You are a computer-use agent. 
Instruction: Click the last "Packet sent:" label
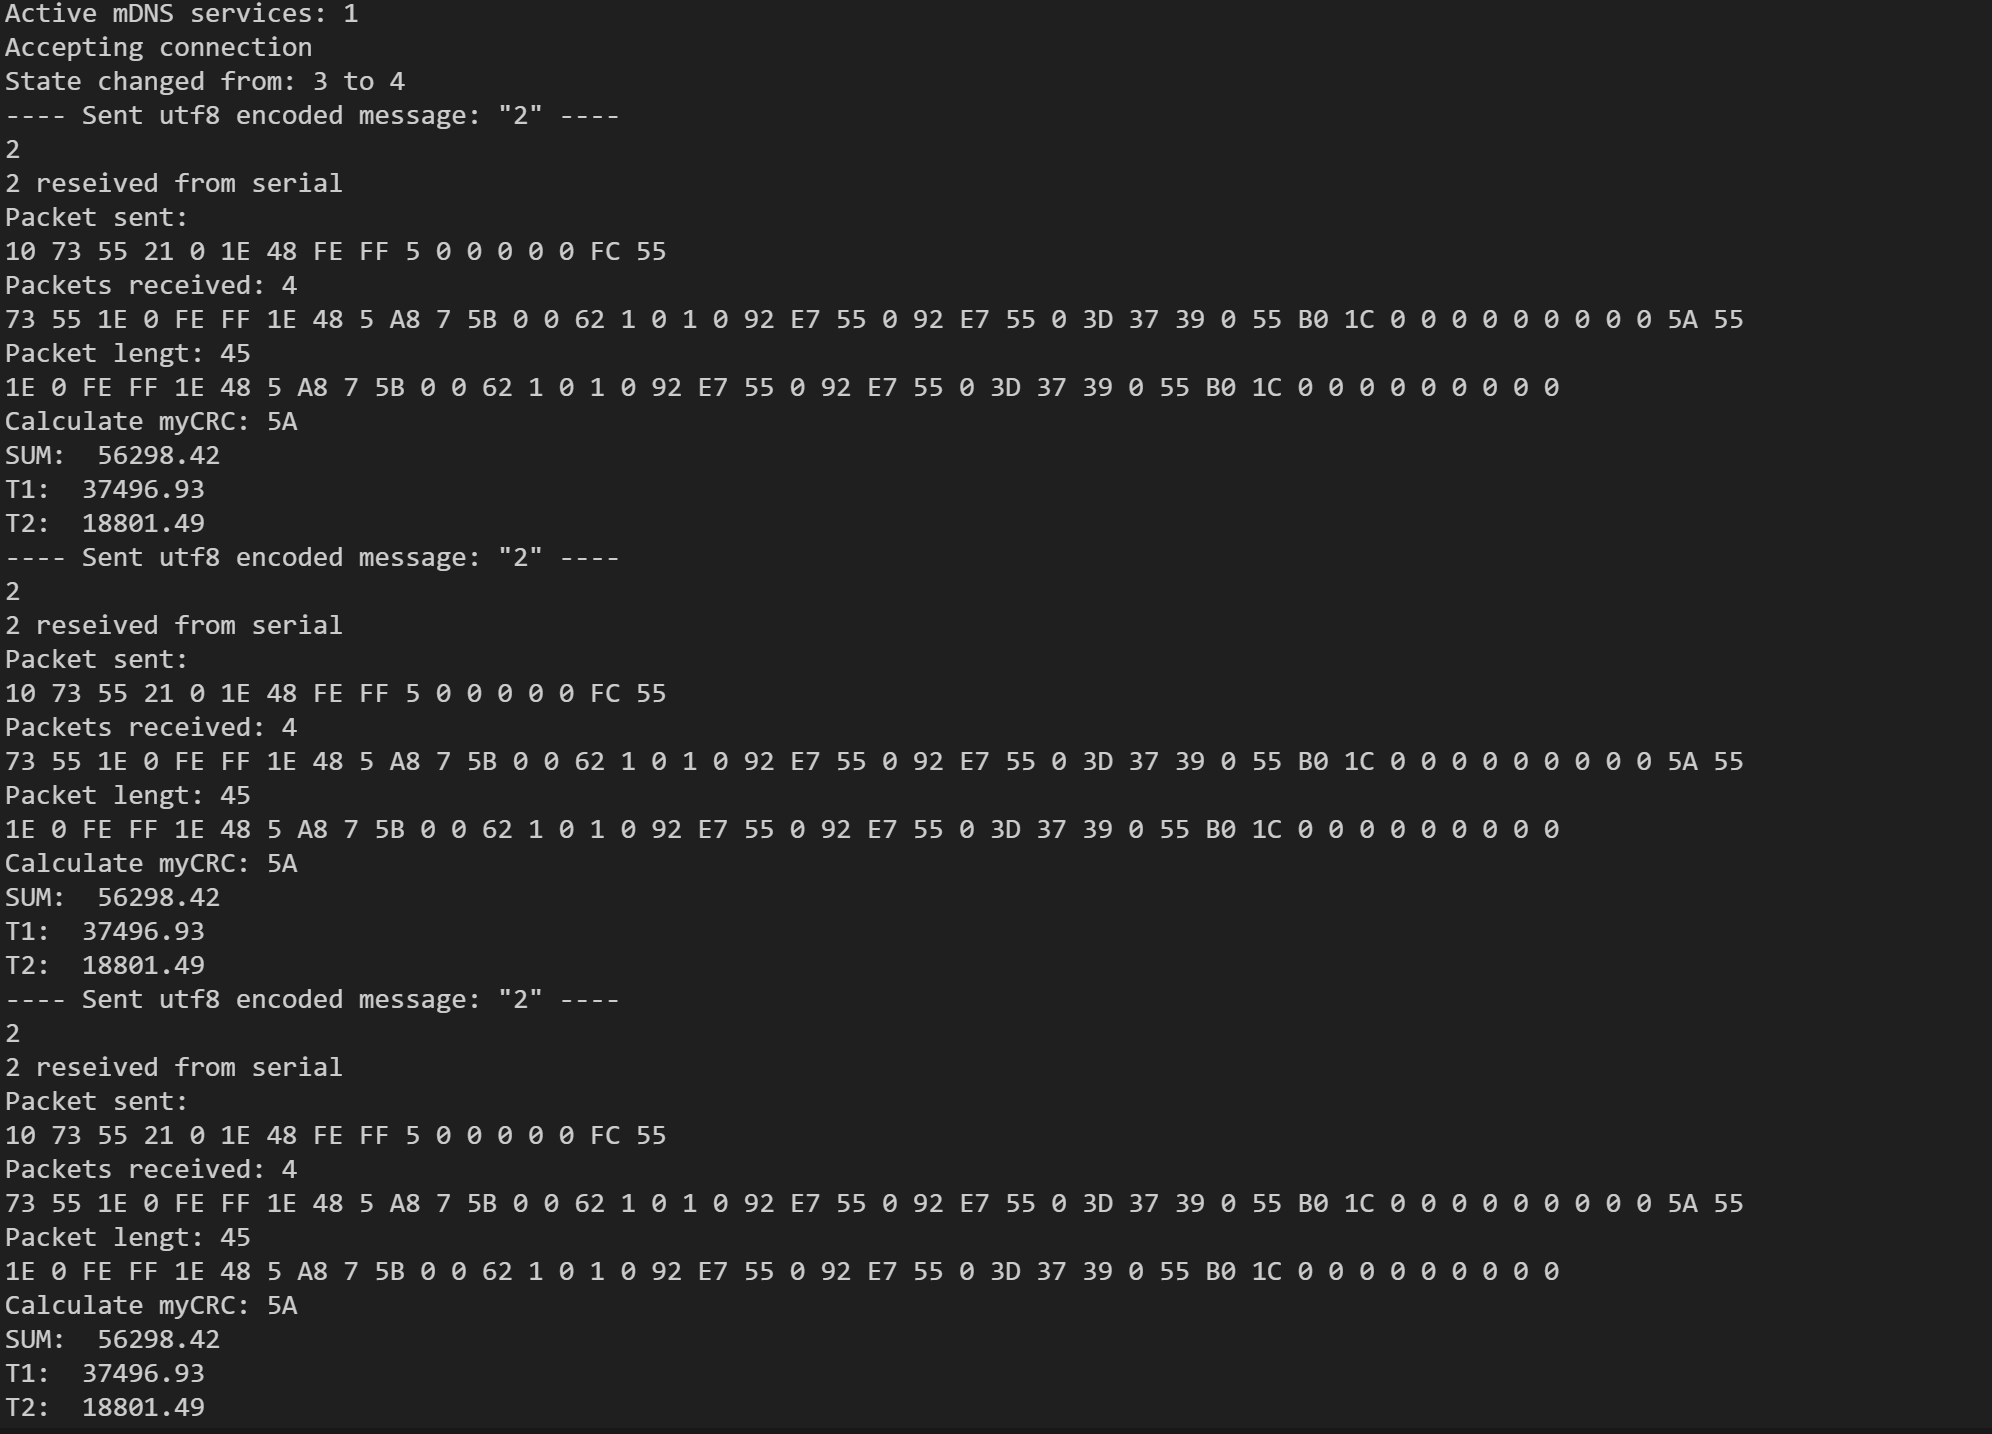pyautogui.click(x=96, y=1102)
